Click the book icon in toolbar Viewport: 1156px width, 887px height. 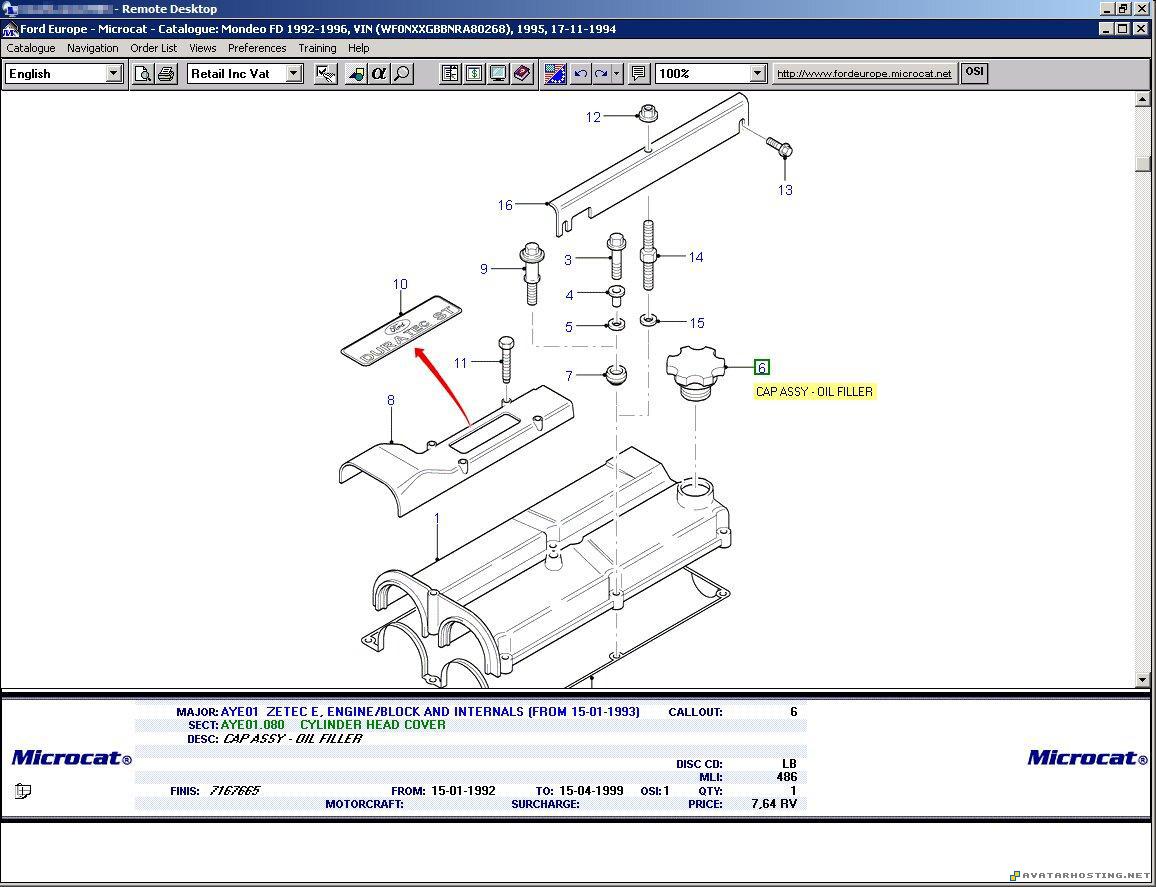coord(522,74)
